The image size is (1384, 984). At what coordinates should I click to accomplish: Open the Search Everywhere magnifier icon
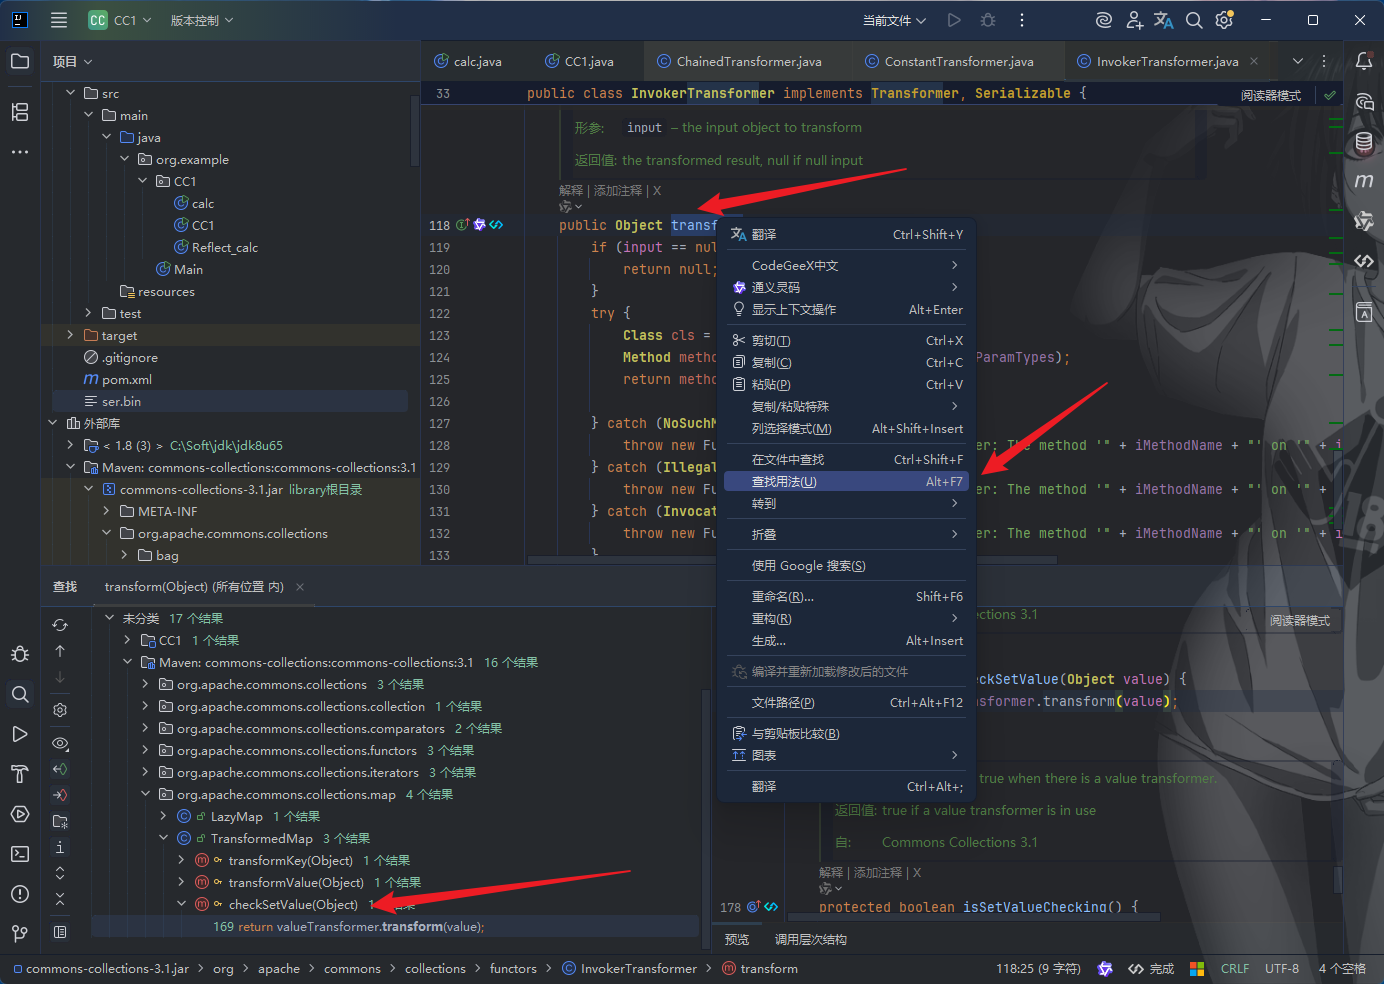coord(1194,20)
